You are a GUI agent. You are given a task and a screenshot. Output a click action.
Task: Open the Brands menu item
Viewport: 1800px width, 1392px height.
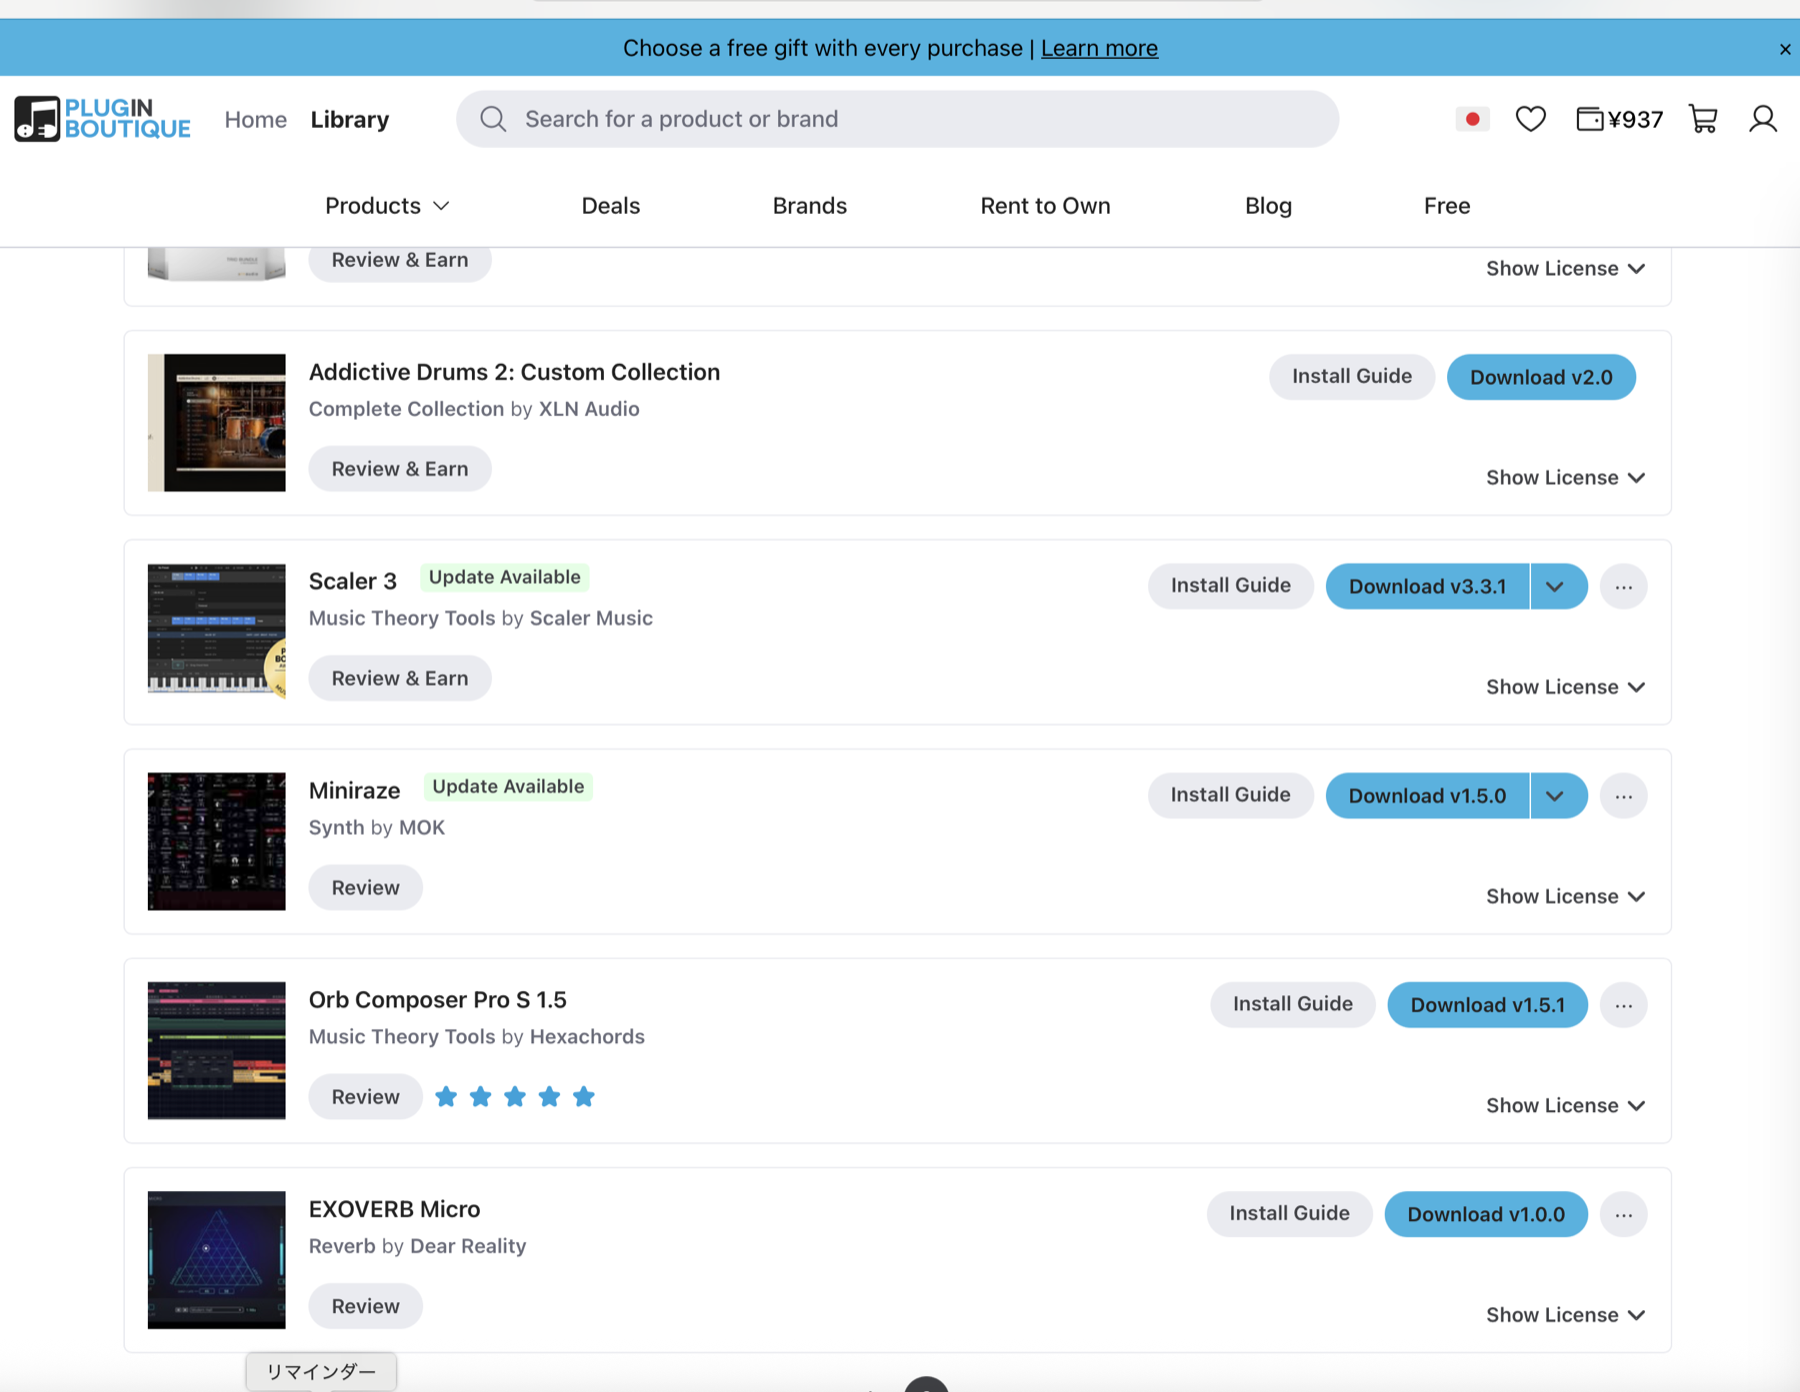809,206
